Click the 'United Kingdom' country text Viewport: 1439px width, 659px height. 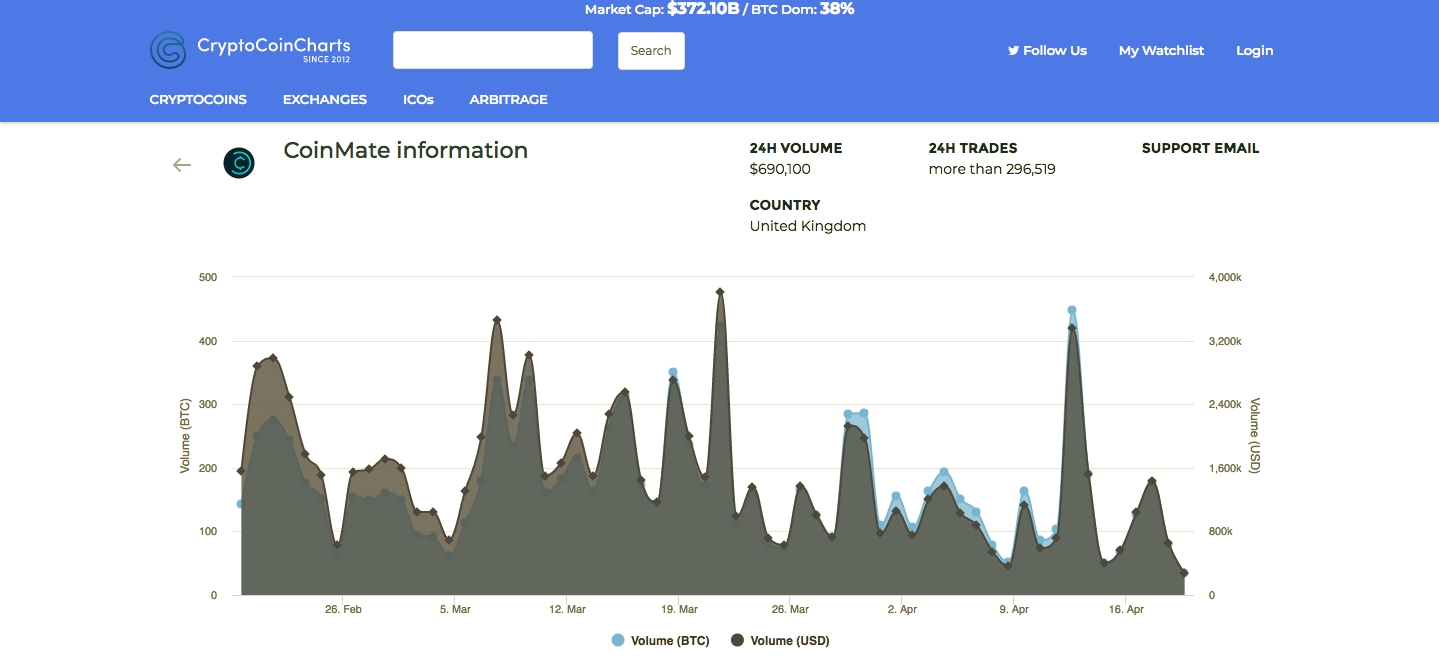(808, 226)
